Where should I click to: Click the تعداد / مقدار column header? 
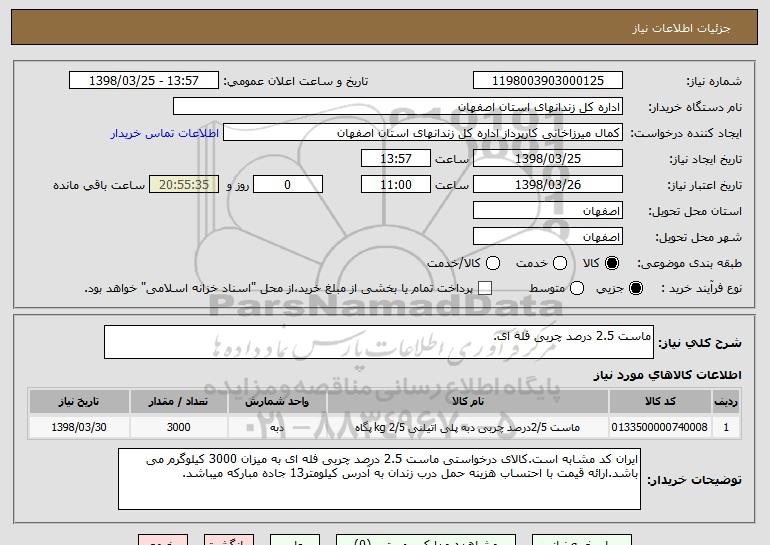tap(178, 402)
